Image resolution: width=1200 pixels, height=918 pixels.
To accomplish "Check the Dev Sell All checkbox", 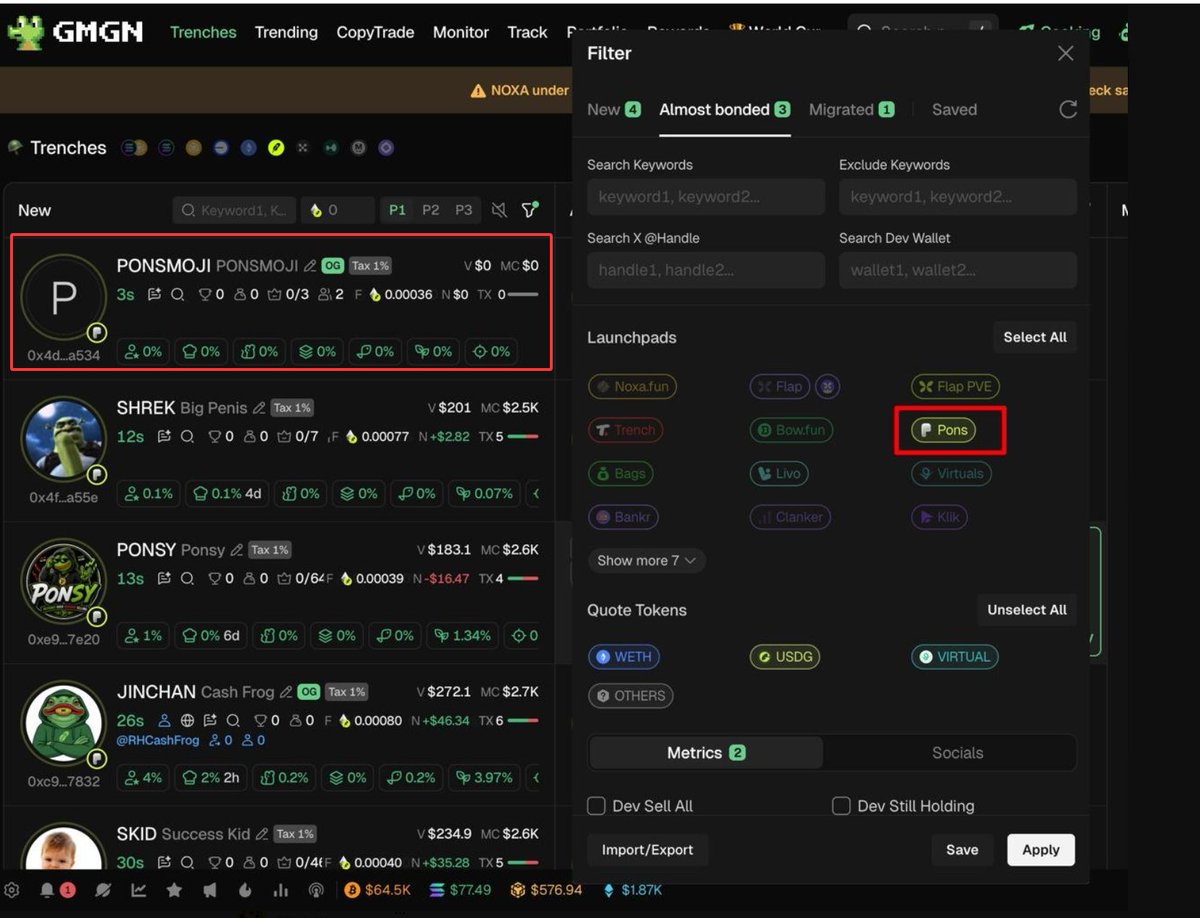I will pos(597,806).
